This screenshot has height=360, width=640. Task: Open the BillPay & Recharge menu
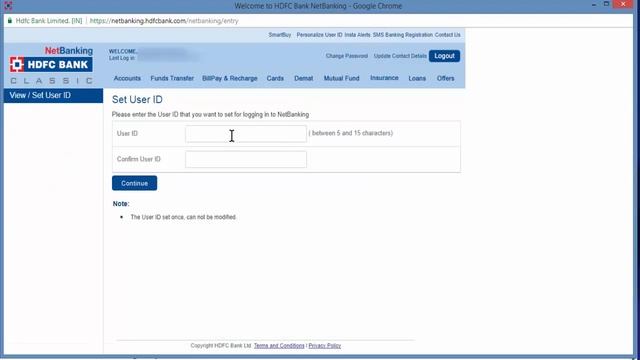[230, 78]
